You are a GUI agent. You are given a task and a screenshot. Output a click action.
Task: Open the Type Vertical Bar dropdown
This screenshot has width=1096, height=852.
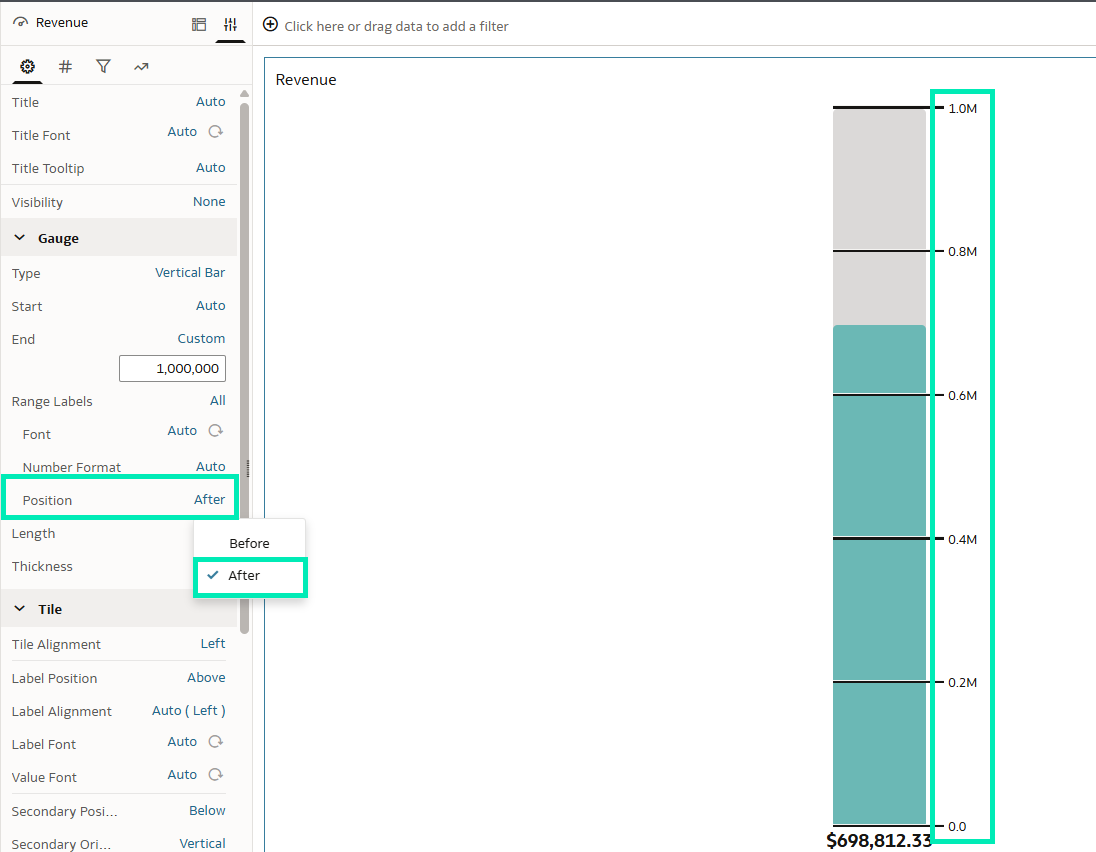(x=190, y=273)
